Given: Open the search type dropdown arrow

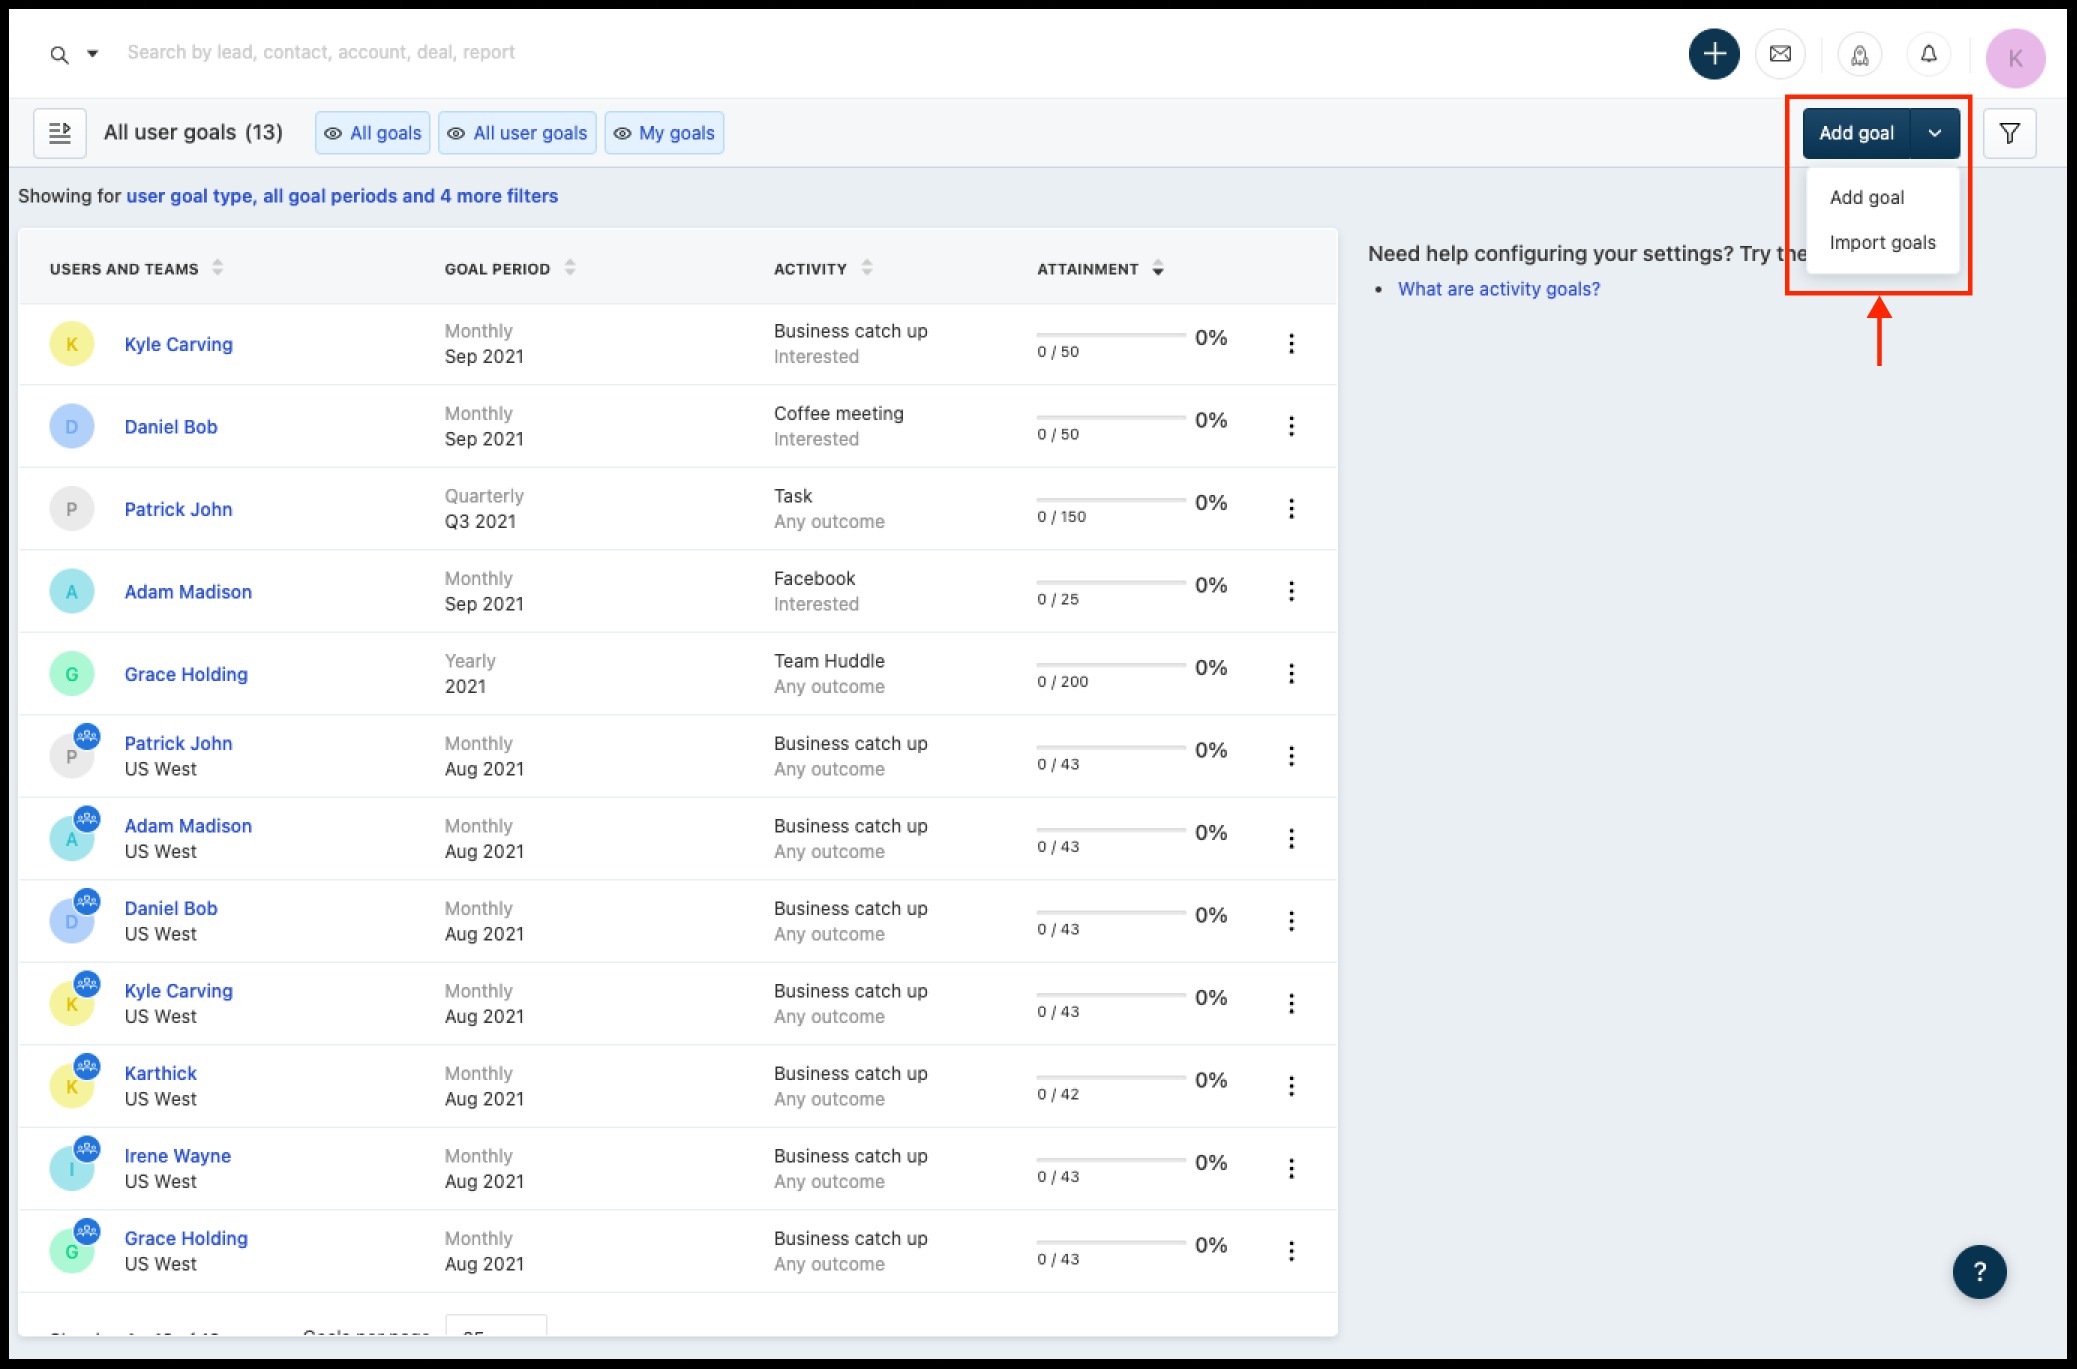Looking at the screenshot, I should coord(92,54).
